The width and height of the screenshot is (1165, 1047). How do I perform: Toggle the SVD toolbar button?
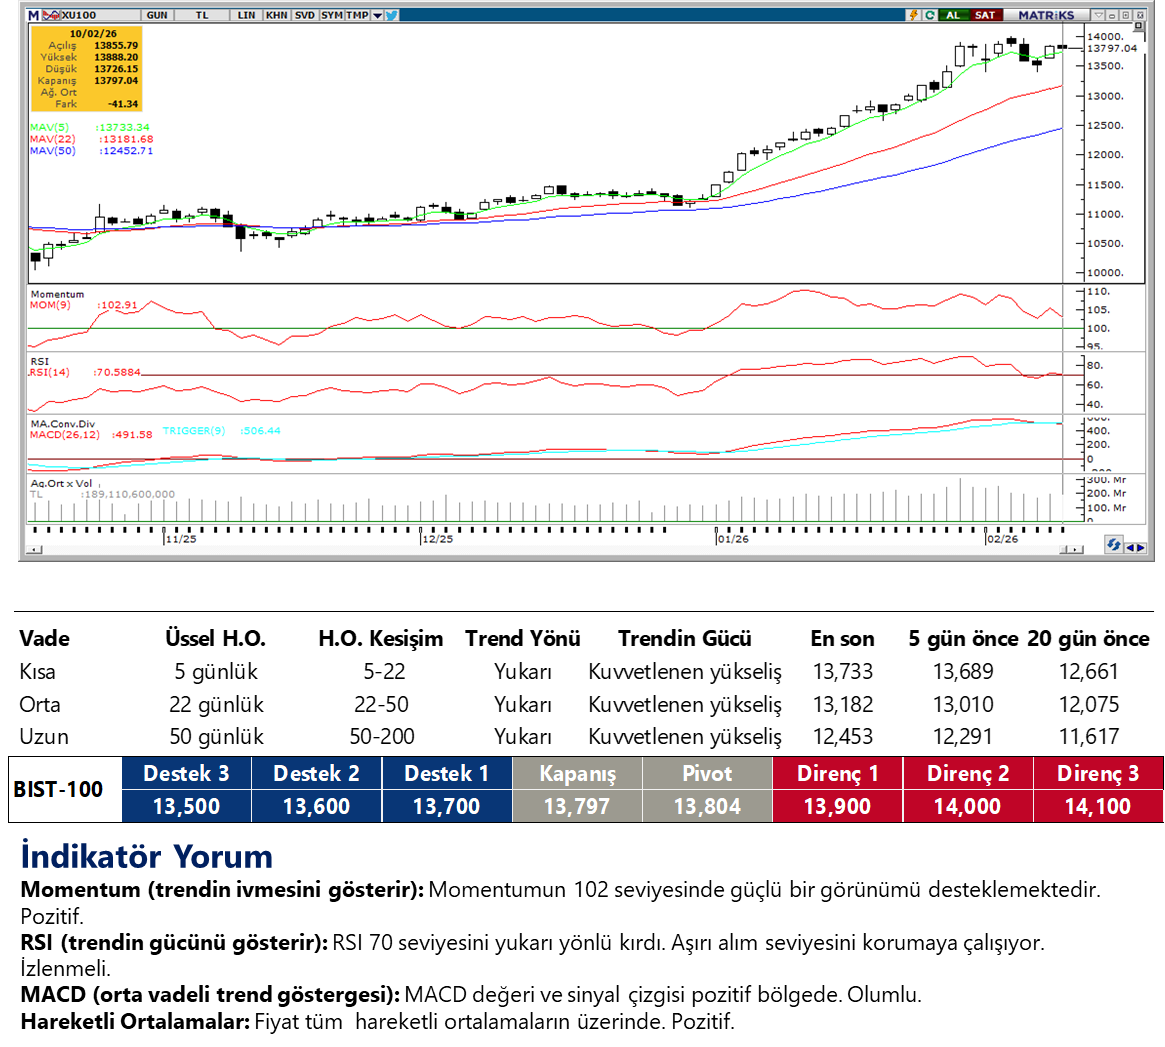click(304, 15)
